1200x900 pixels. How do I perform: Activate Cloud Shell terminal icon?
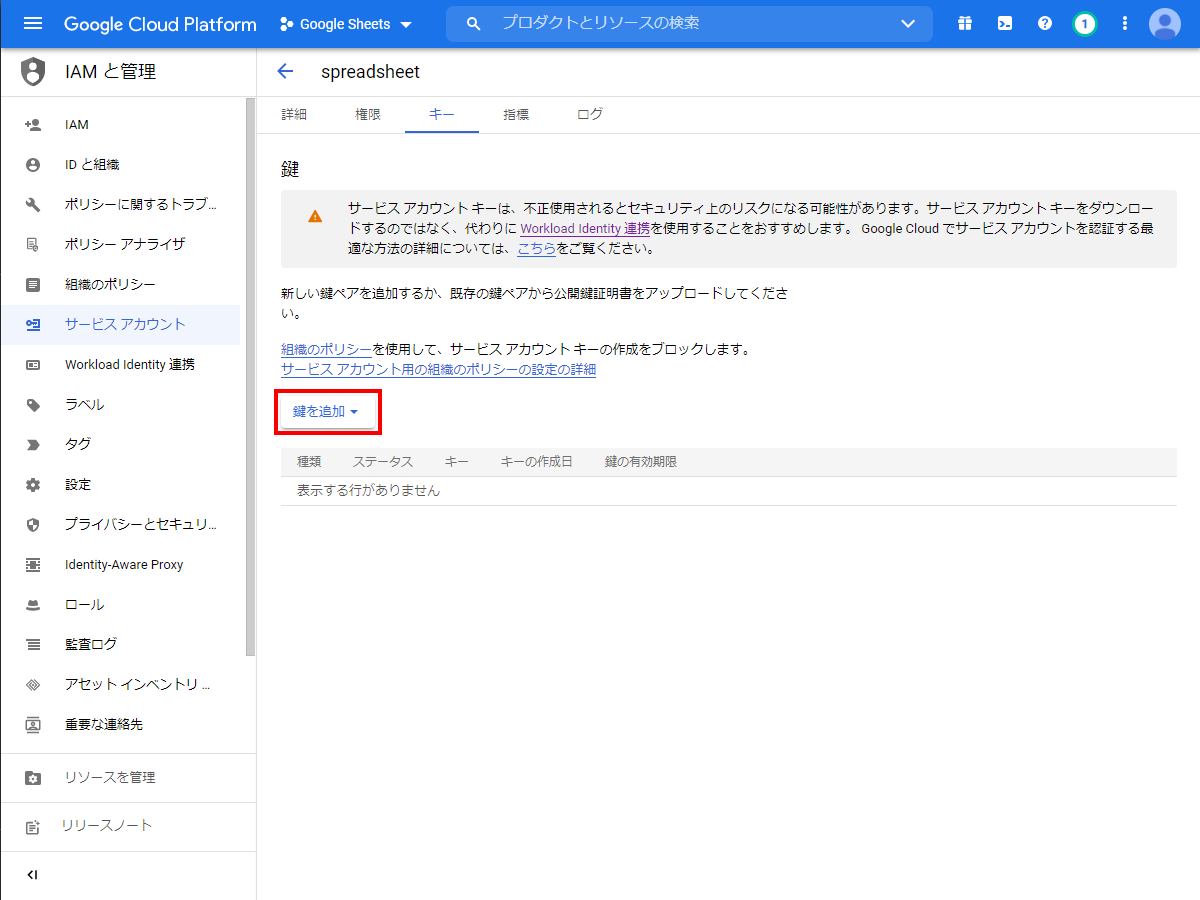point(1005,23)
